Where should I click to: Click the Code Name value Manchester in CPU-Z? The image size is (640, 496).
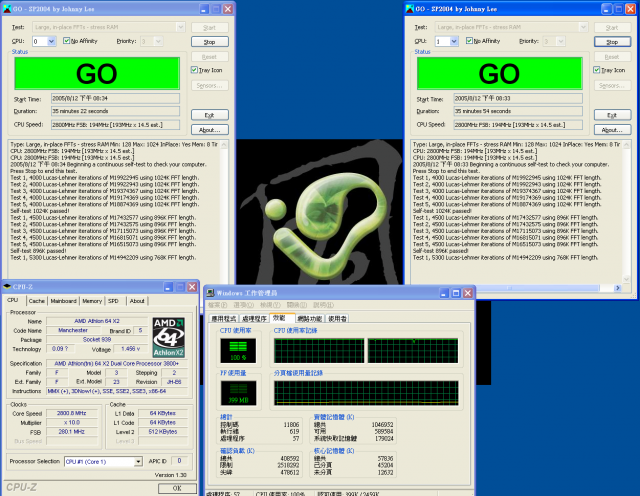73,330
